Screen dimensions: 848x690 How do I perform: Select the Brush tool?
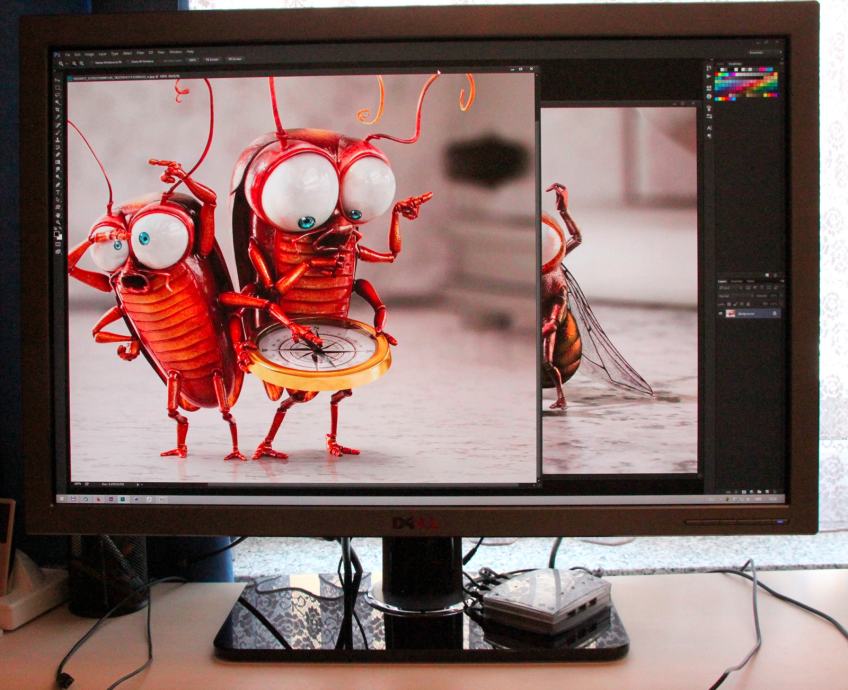pos(57,132)
